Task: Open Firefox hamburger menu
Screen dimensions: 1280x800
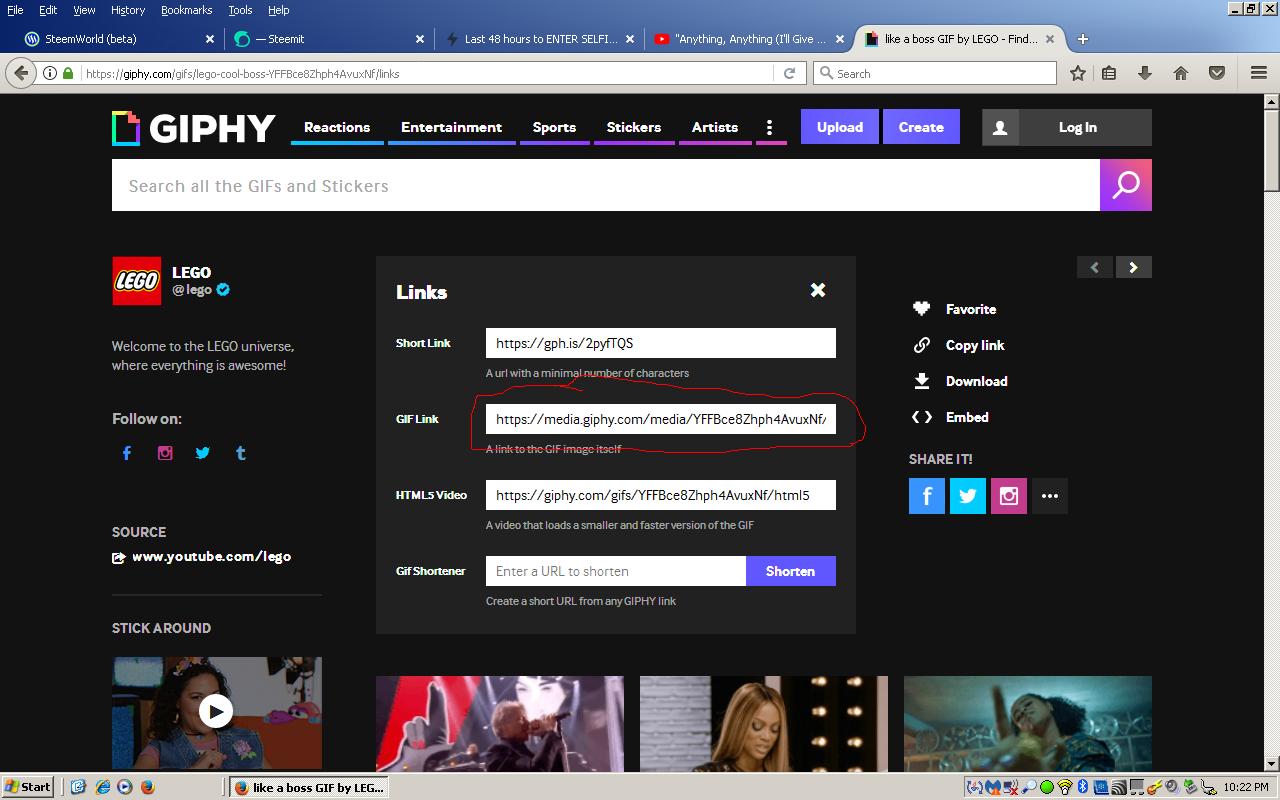Action: click(x=1259, y=73)
